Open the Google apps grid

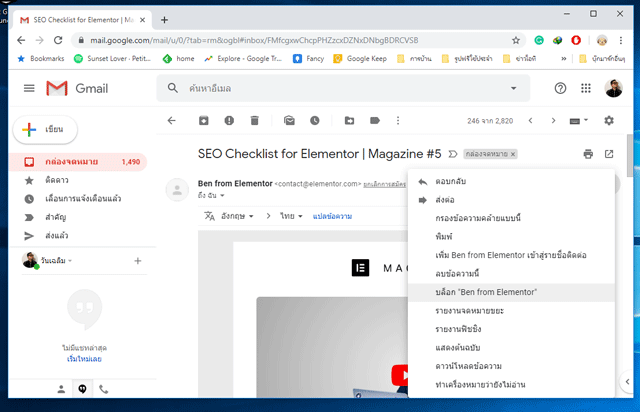point(586,88)
